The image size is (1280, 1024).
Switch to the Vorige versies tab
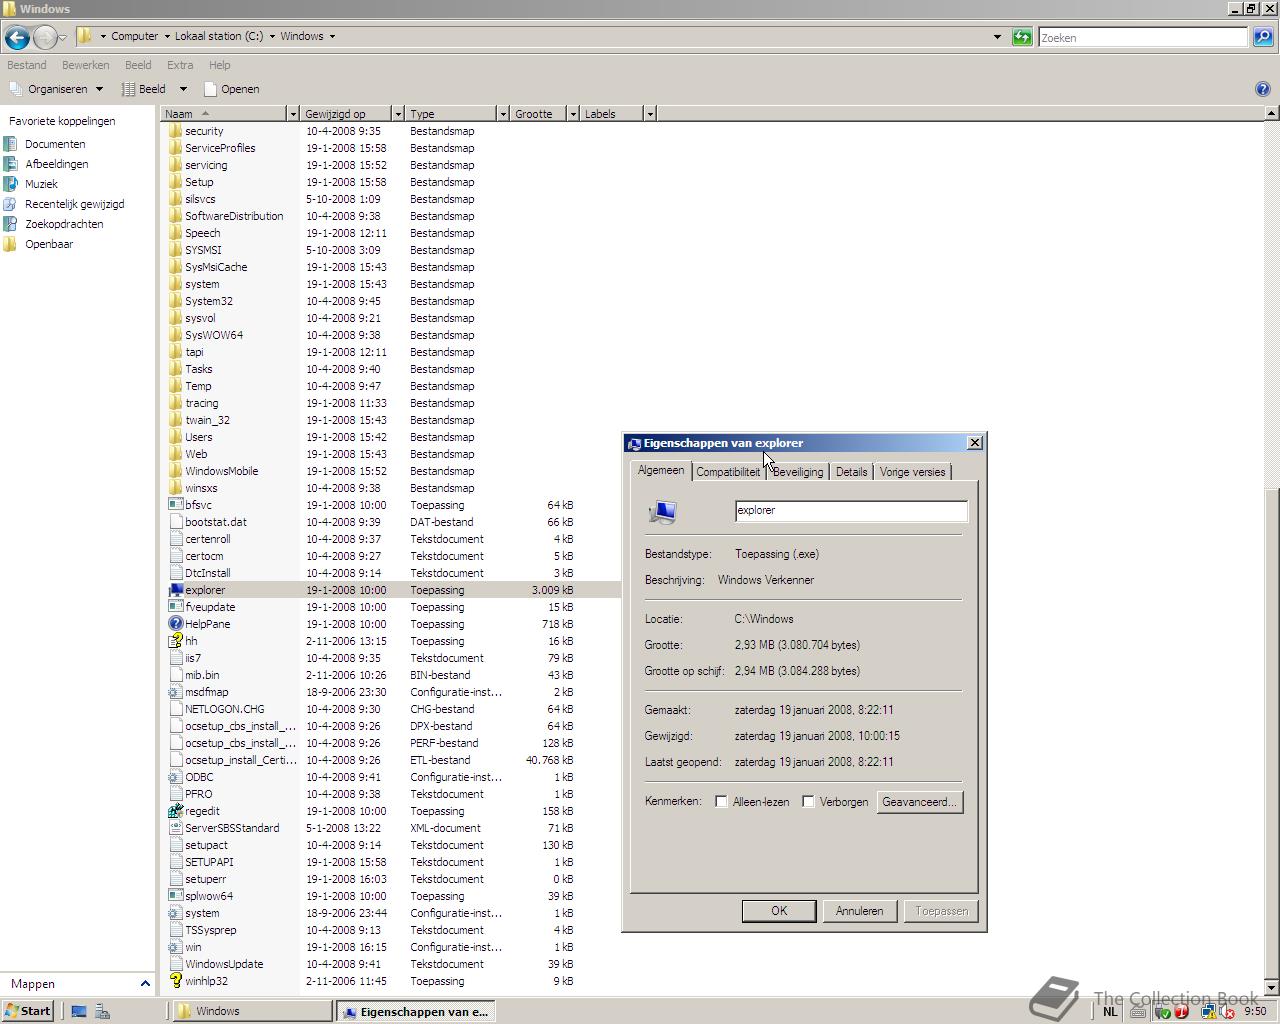coord(912,472)
